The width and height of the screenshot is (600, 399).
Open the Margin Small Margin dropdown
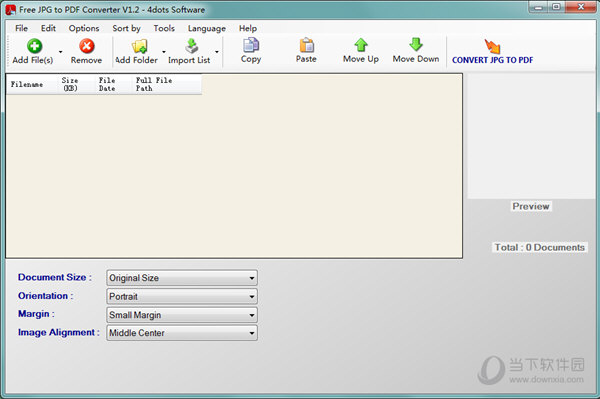click(x=182, y=315)
